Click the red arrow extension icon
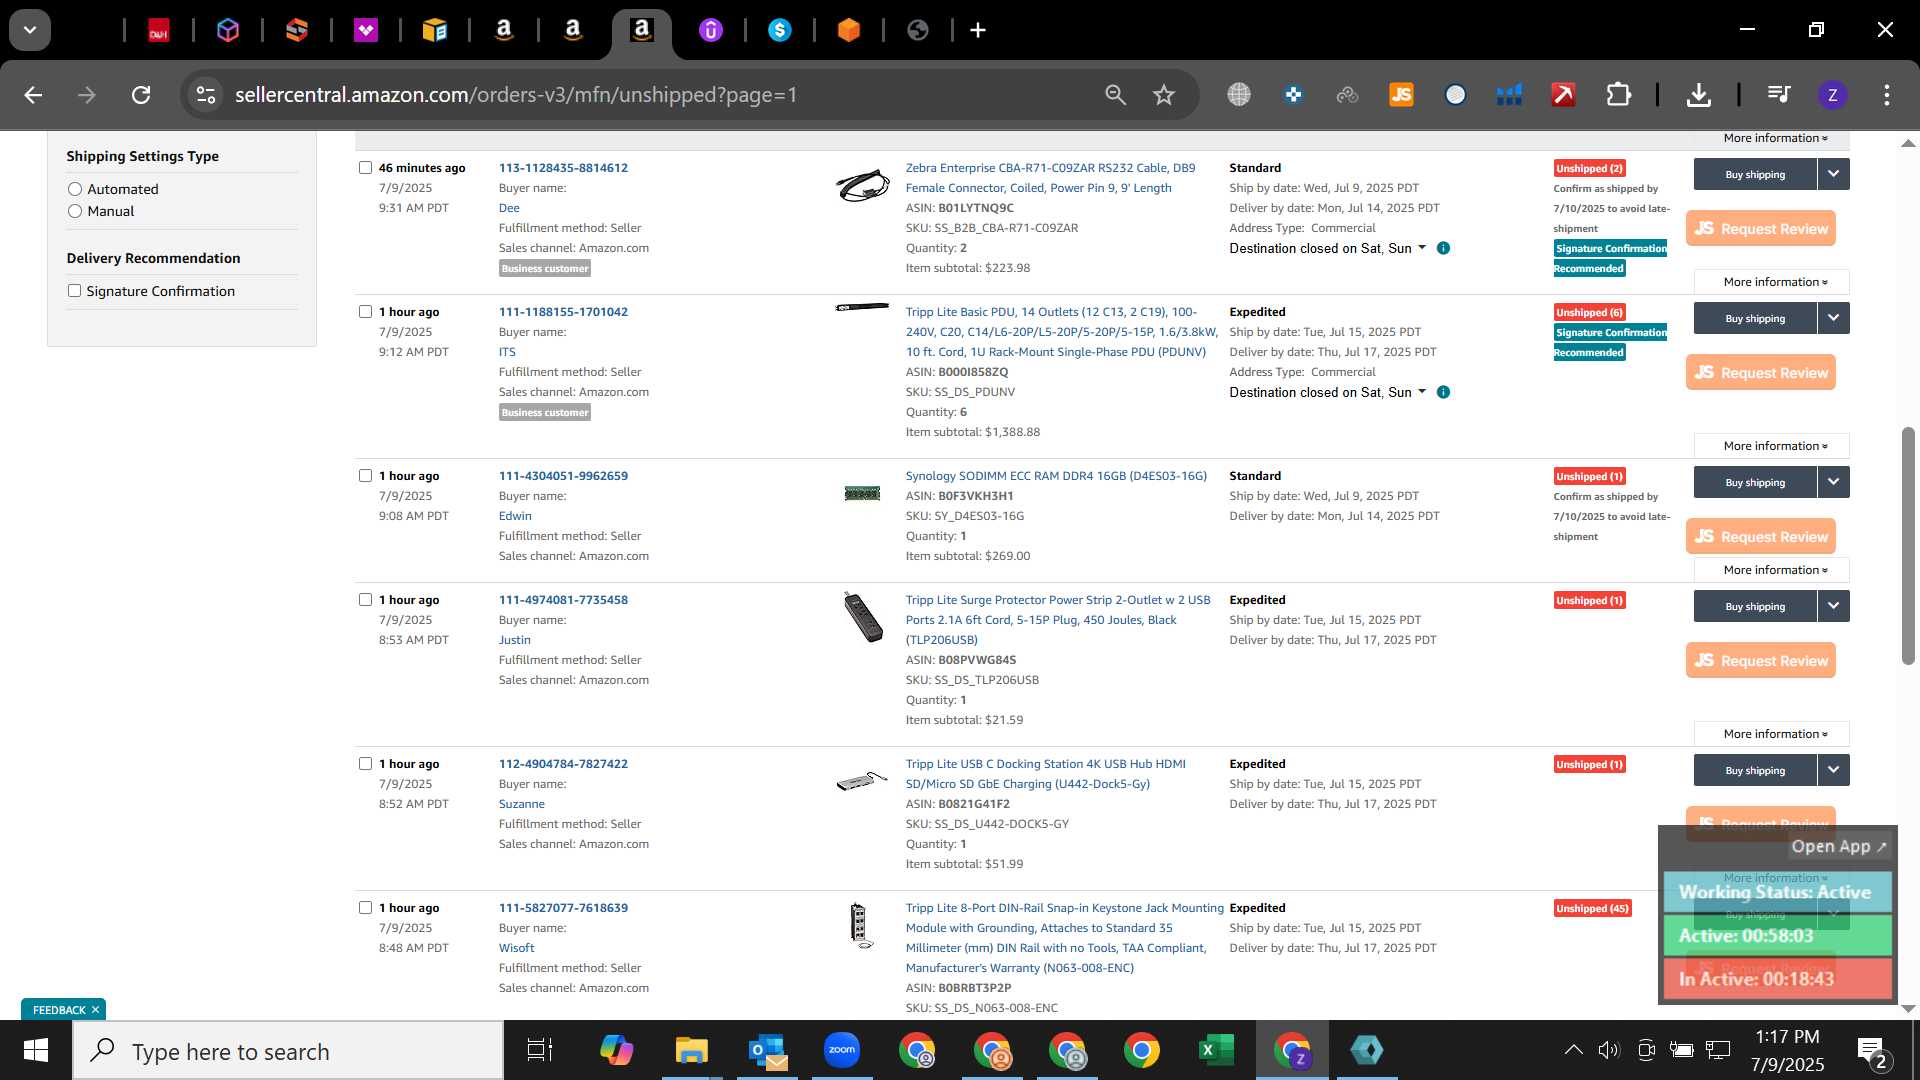This screenshot has width=1920, height=1080. [1563, 95]
